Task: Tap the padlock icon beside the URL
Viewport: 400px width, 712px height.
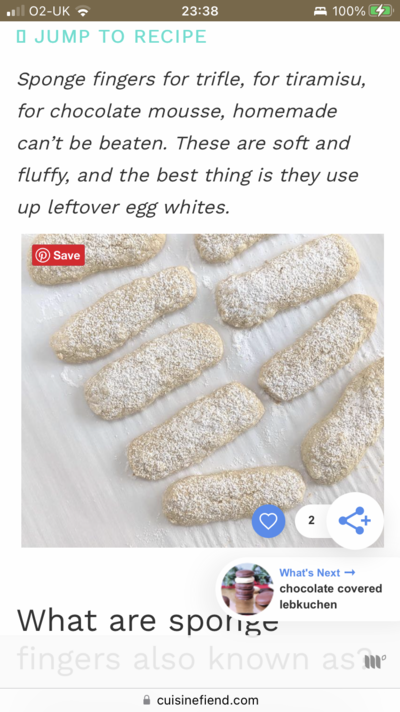Action: point(146,699)
